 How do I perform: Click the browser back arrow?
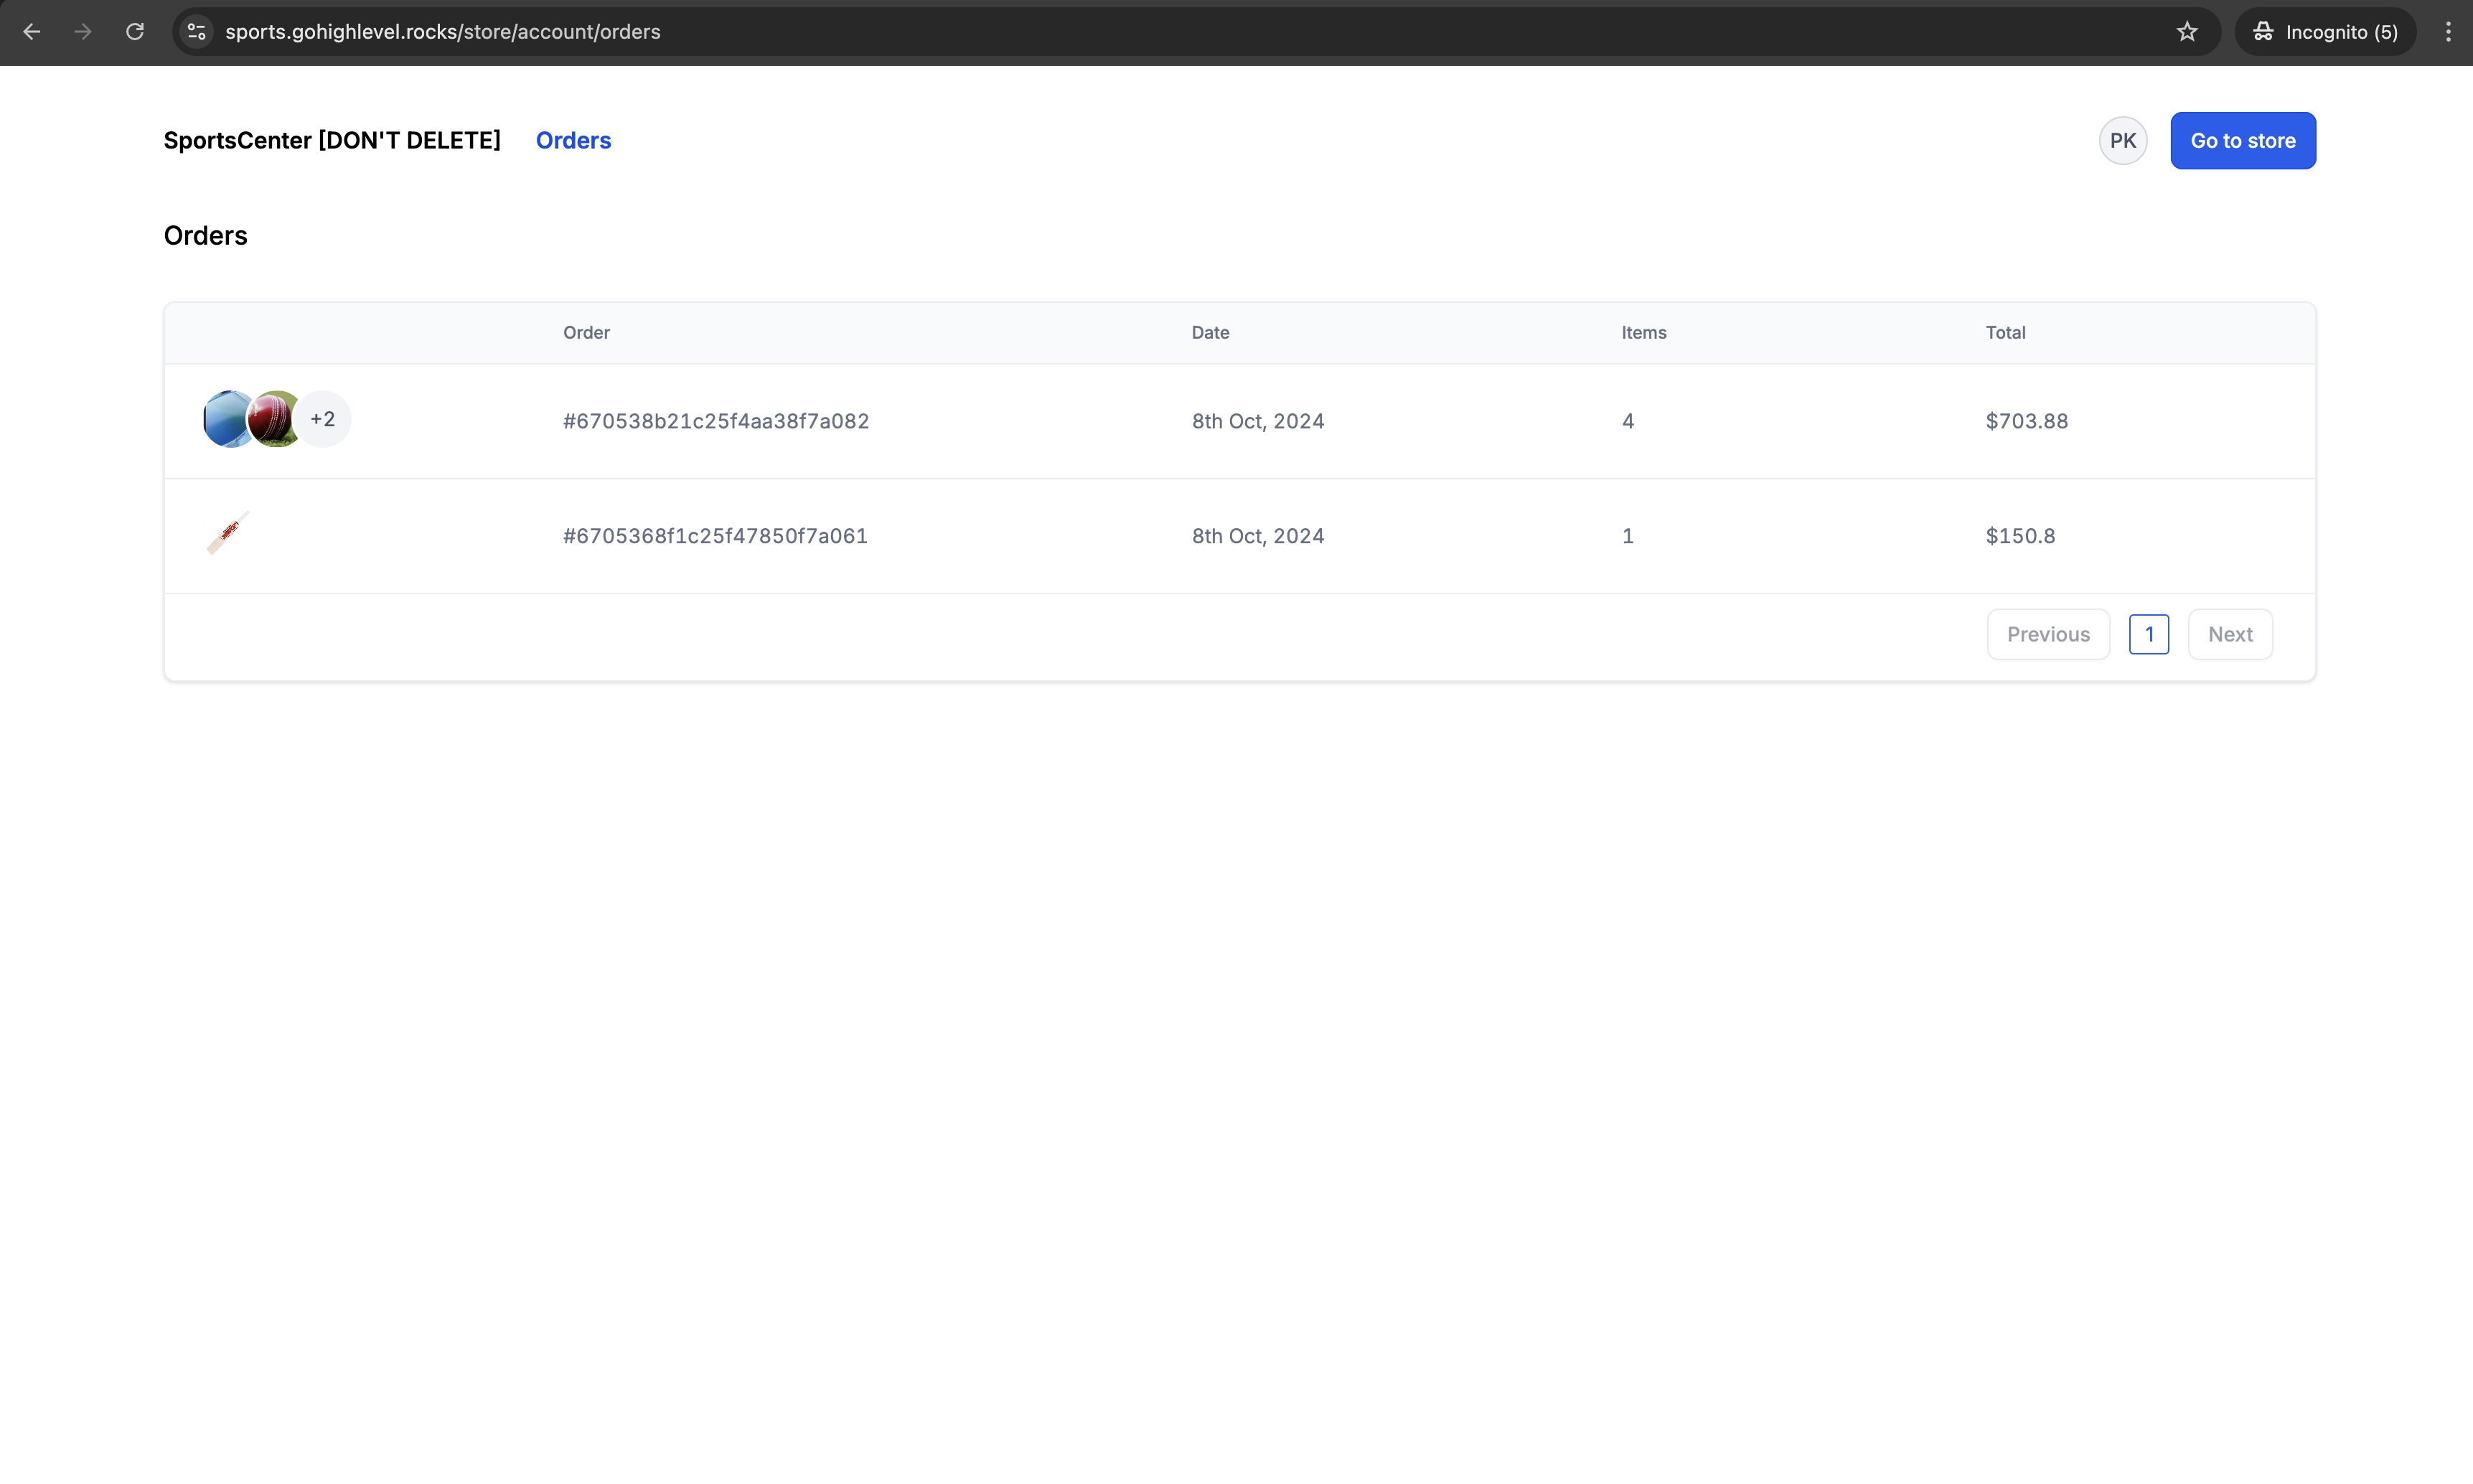[x=32, y=32]
